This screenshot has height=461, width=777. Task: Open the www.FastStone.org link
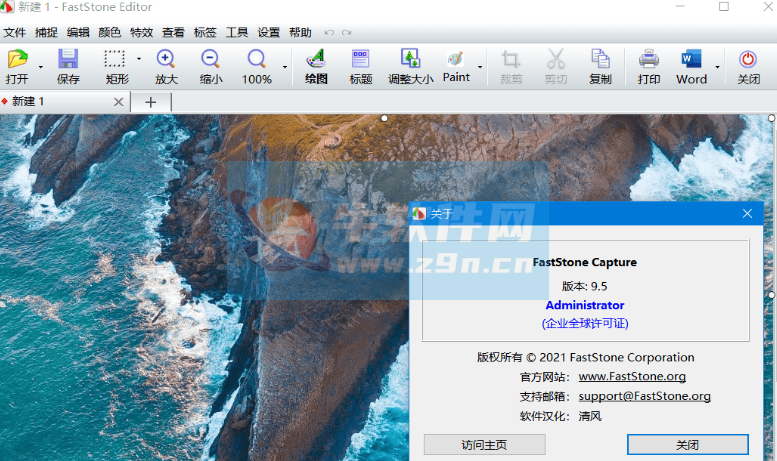pyautogui.click(x=632, y=376)
